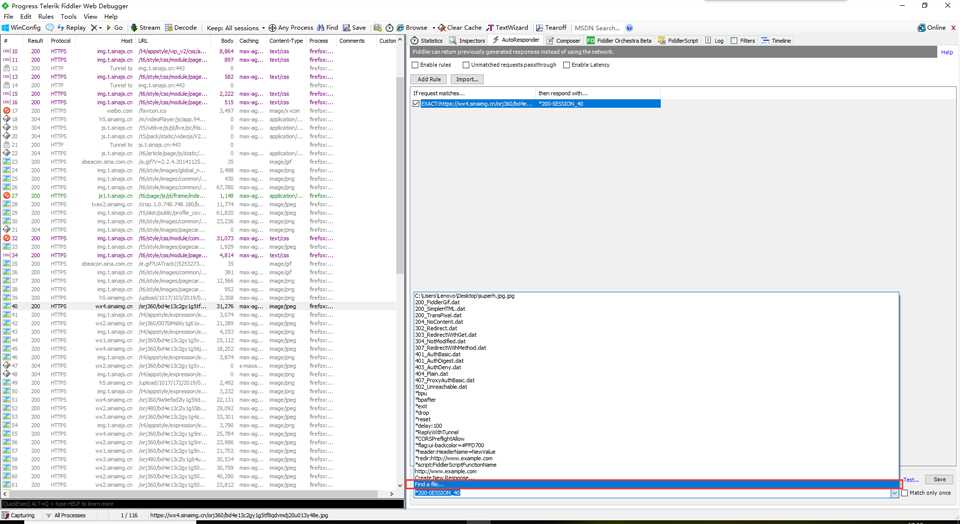Click the Import... button
The image size is (960, 524).
pyautogui.click(x=467, y=80)
